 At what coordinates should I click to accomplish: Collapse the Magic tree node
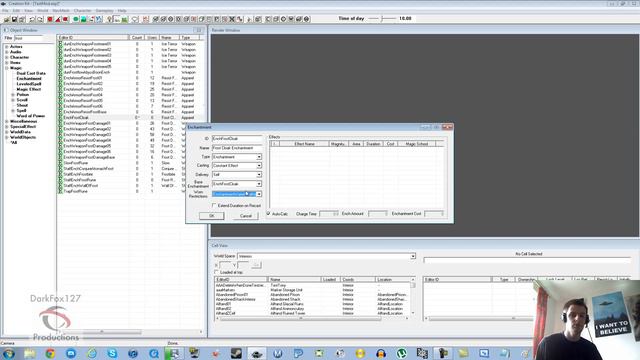(x=7, y=68)
